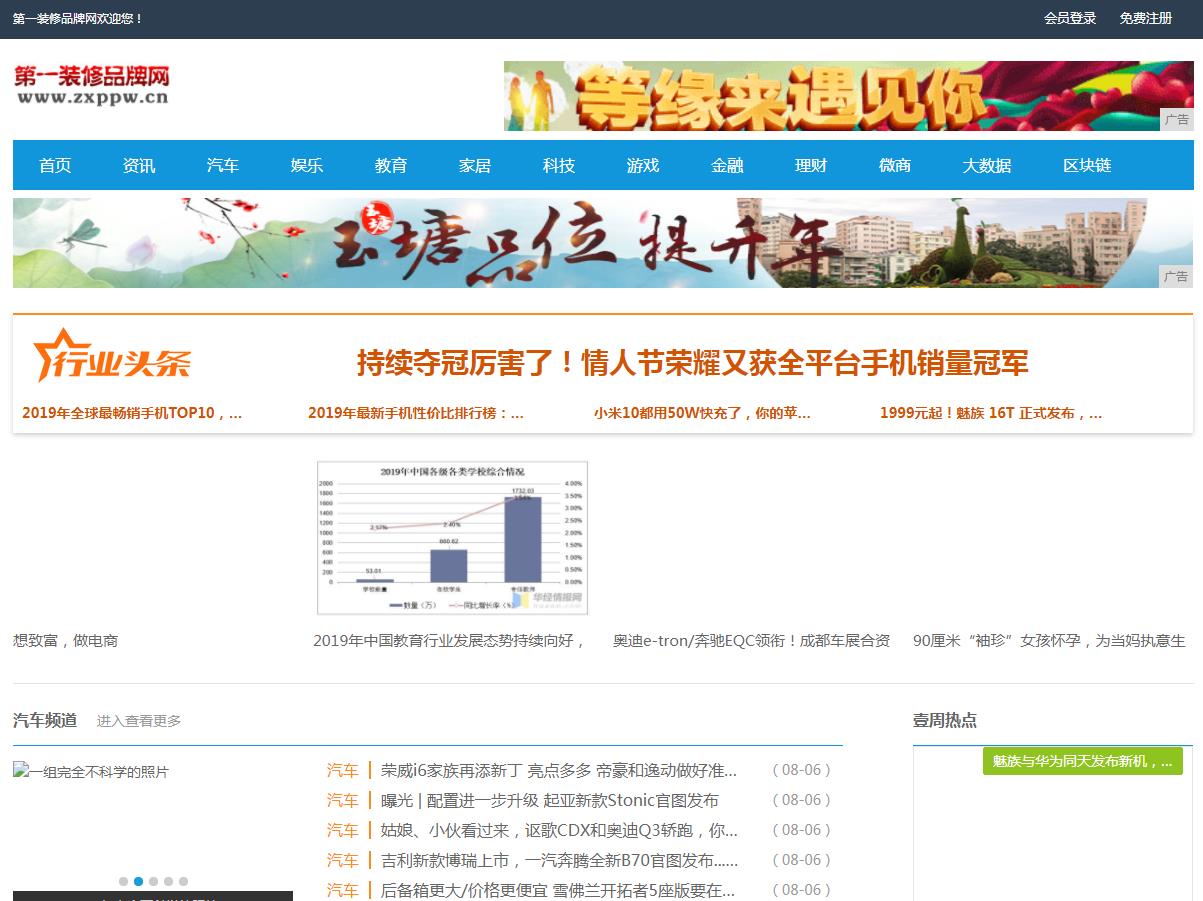Open 曝光 | 配置进一步升级 起亚新款Stonic article
The image size is (1203, 901).
click(550, 801)
